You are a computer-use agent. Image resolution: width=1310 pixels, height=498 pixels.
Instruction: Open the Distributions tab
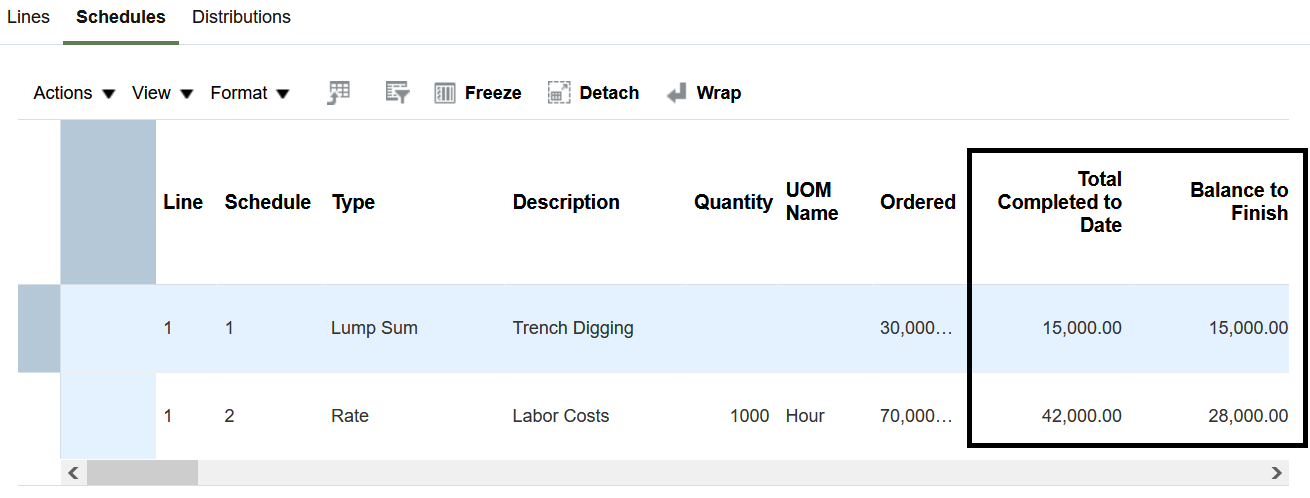click(x=241, y=17)
